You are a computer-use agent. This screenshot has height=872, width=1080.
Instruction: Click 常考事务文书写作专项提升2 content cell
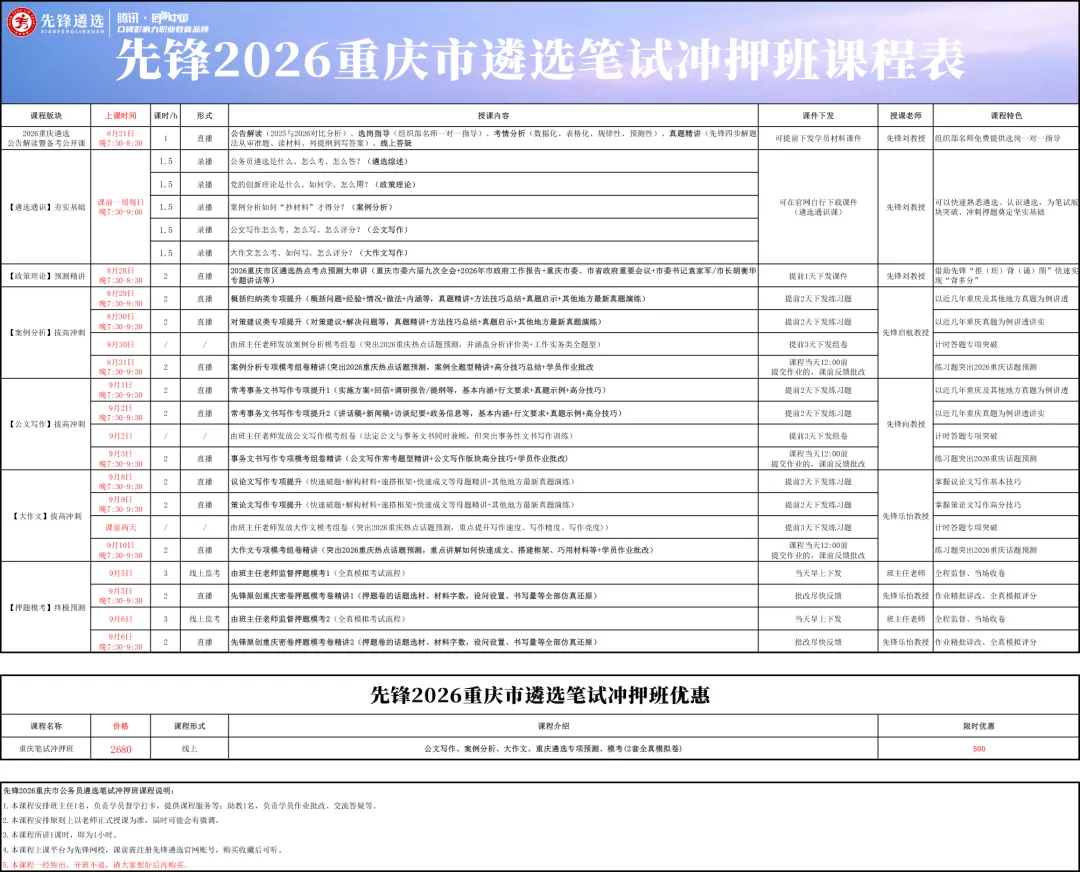coord(493,413)
